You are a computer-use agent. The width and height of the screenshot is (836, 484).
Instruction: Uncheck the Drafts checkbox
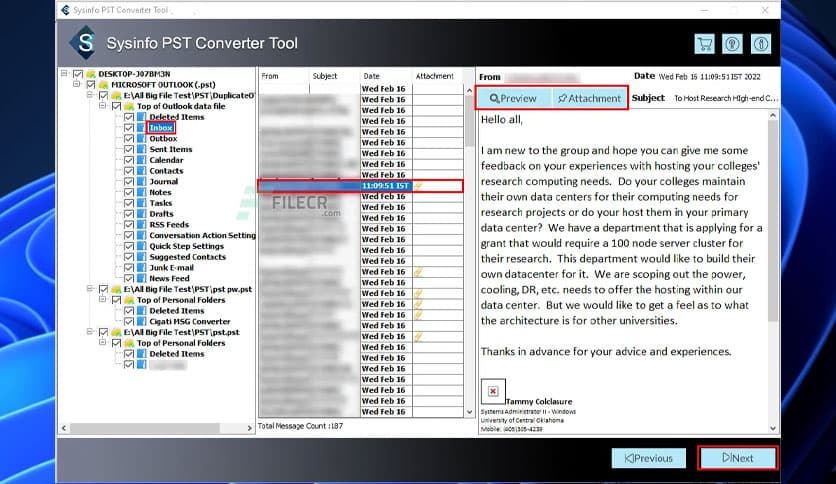coord(128,213)
